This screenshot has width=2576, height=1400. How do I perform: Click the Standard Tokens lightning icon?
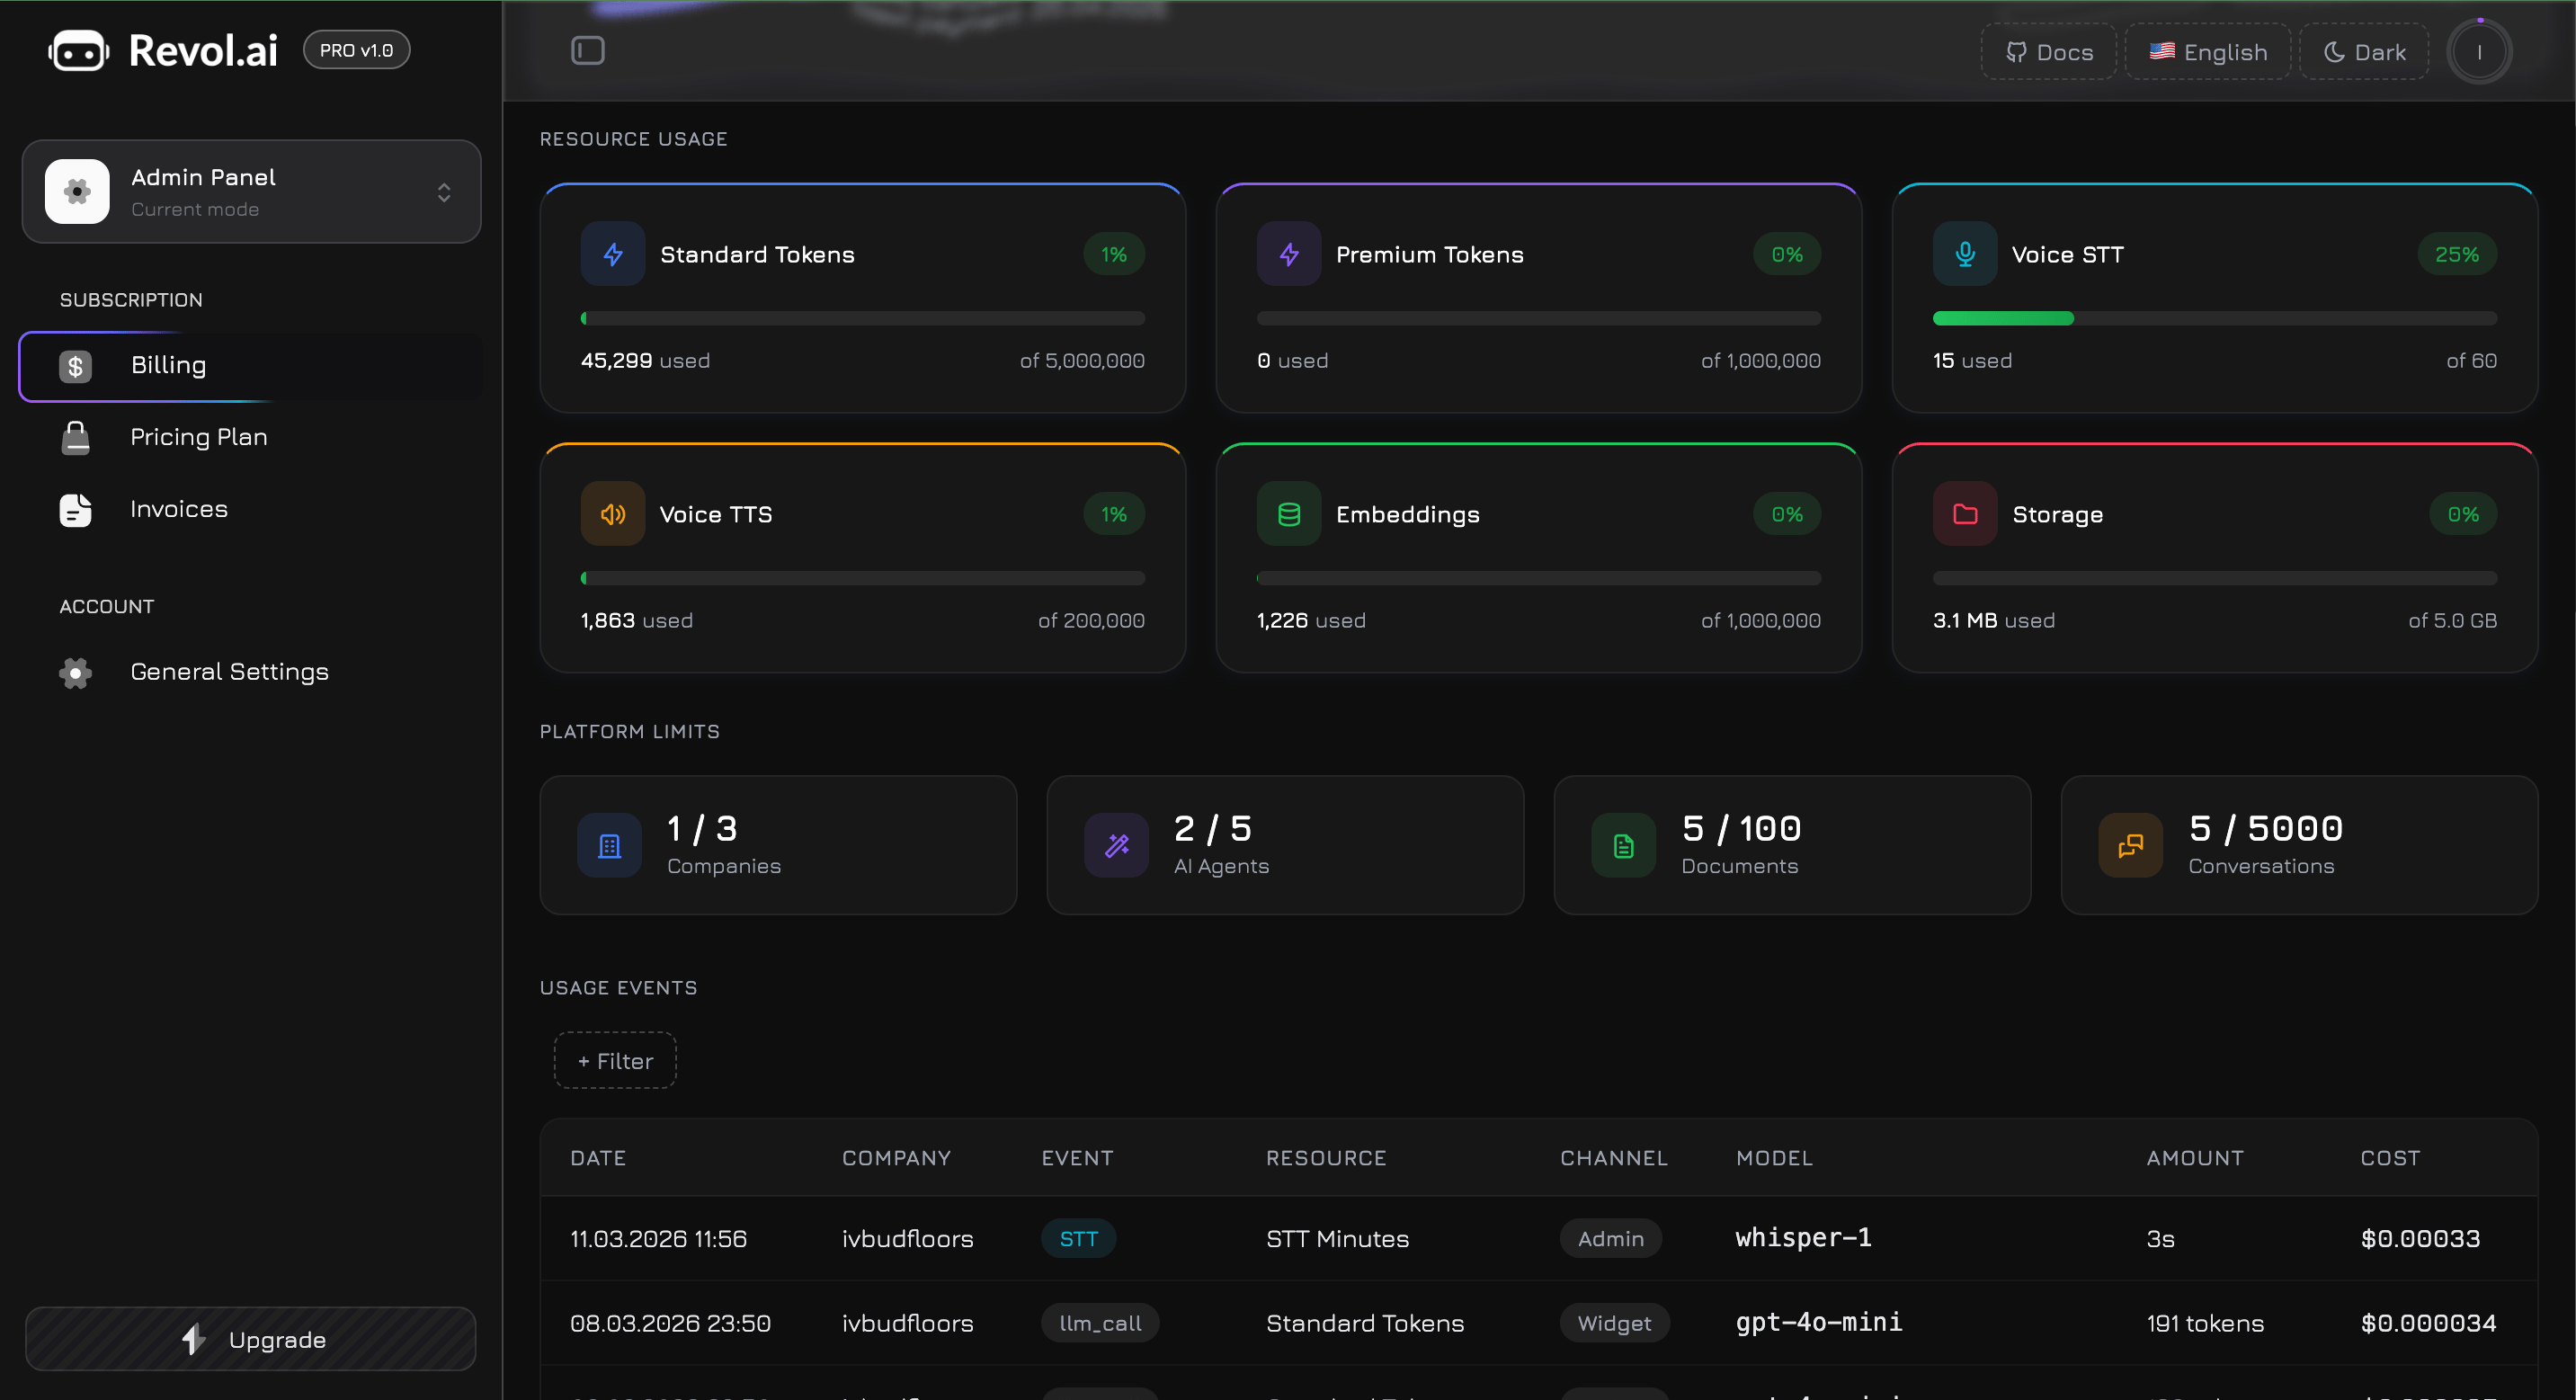[x=613, y=254]
